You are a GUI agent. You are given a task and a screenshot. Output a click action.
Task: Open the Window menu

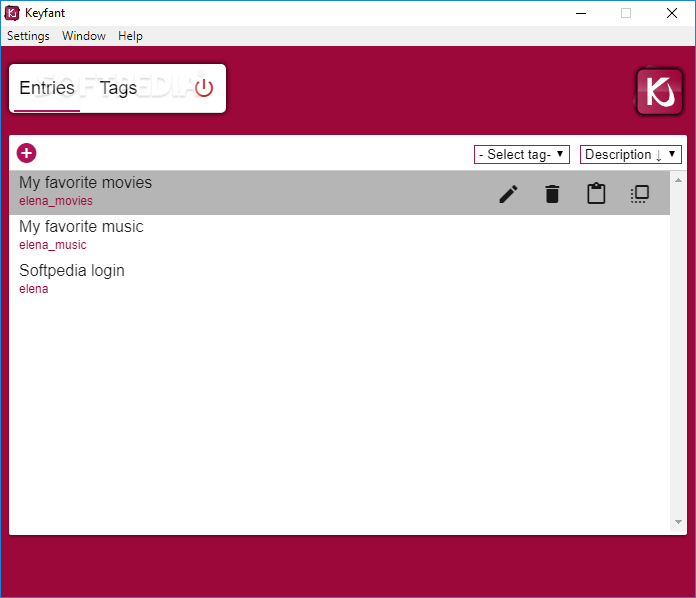tap(84, 36)
